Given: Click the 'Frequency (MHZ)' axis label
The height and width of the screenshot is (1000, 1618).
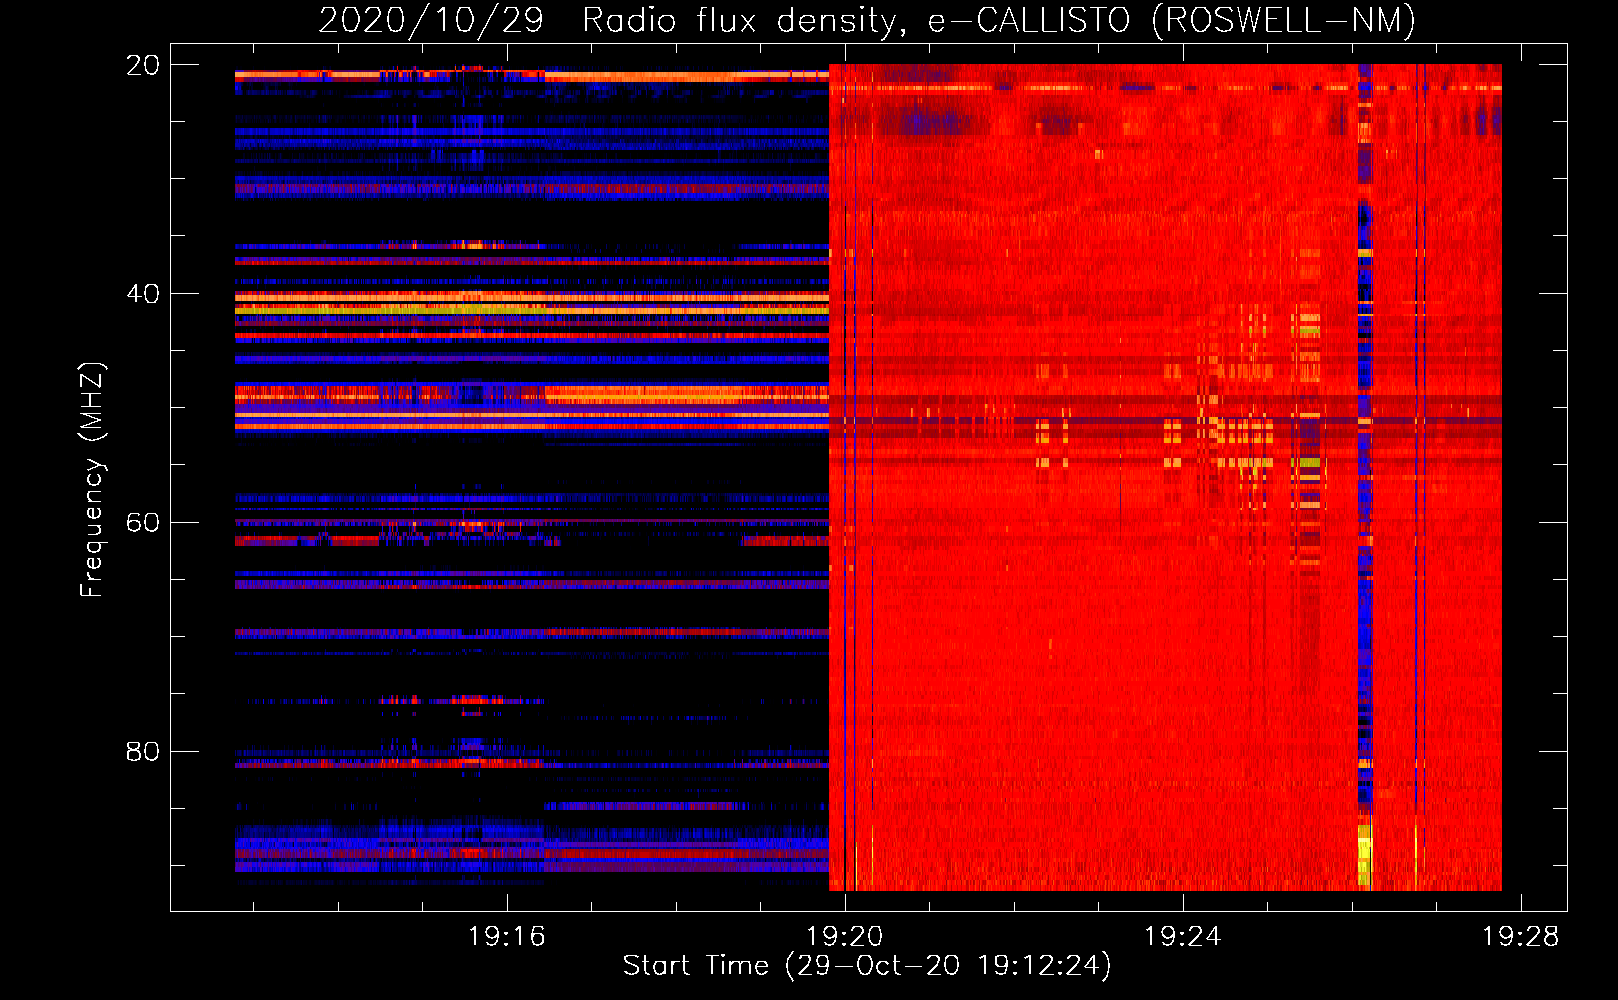Looking at the screenshot, I should pyautogui.click(x=92, y=479).
